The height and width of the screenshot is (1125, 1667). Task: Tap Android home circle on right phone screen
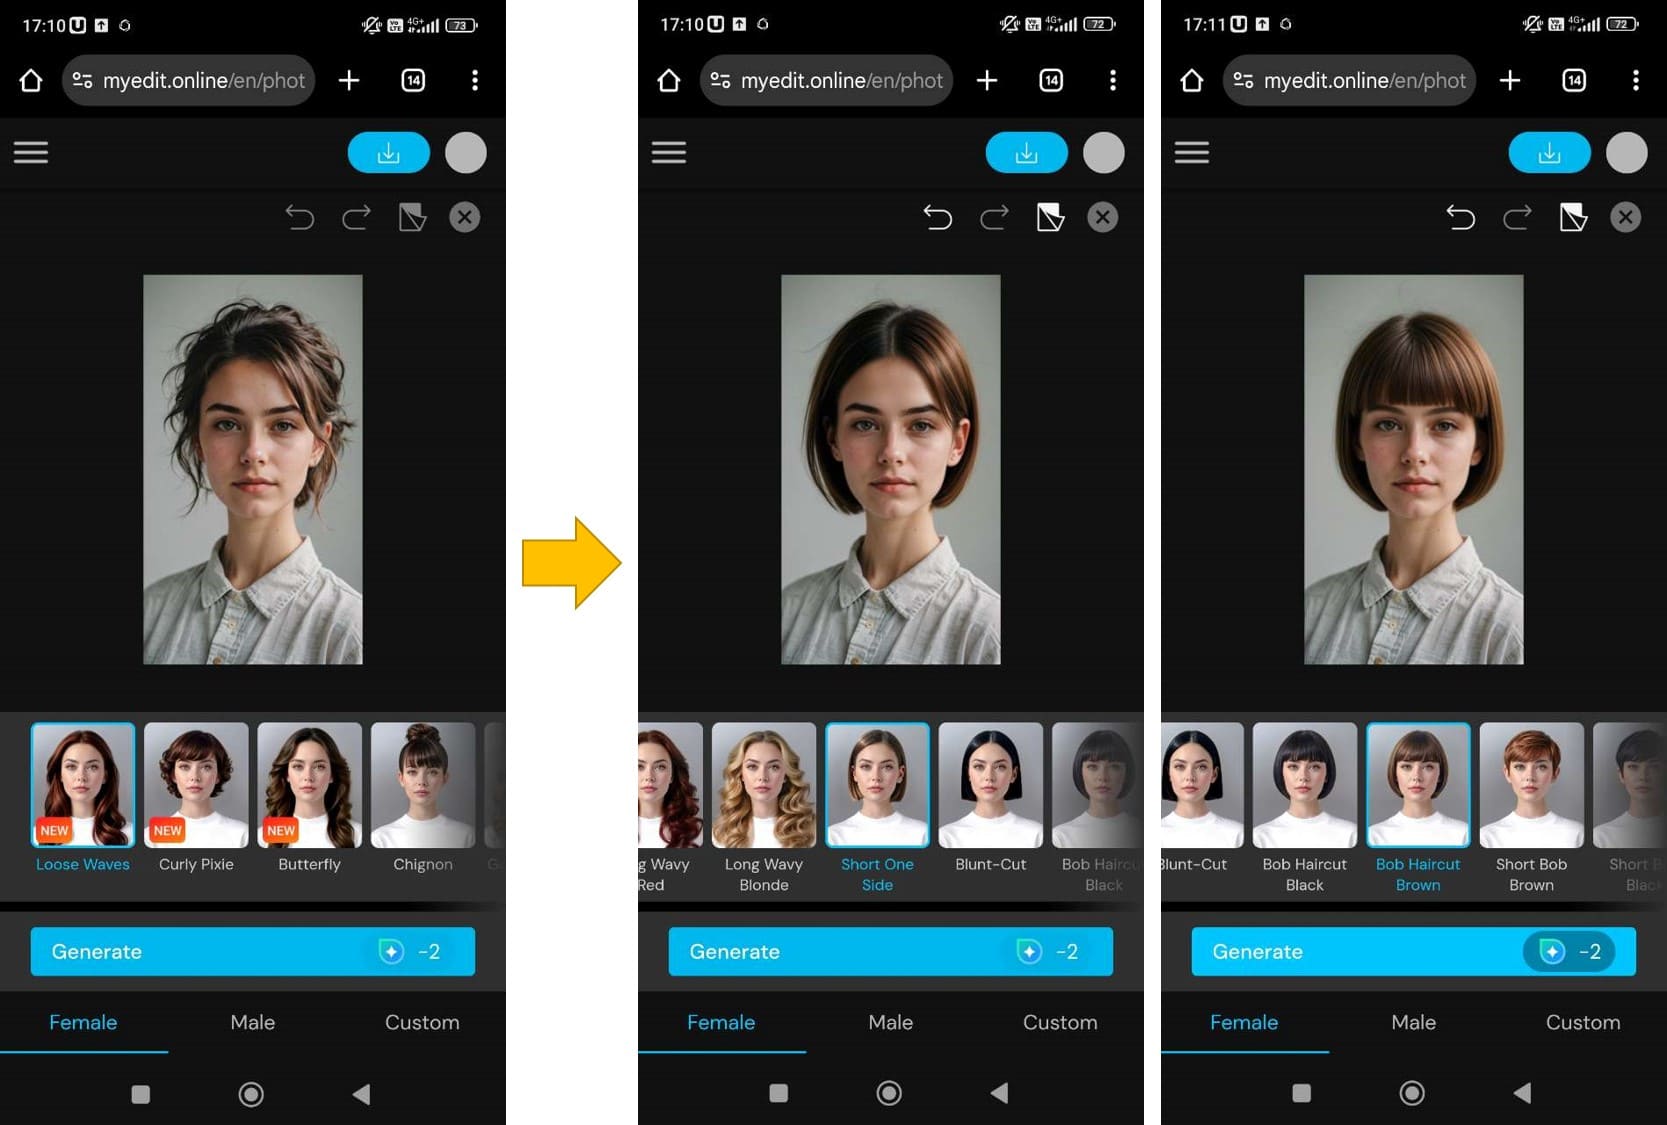(1412, 1094)
